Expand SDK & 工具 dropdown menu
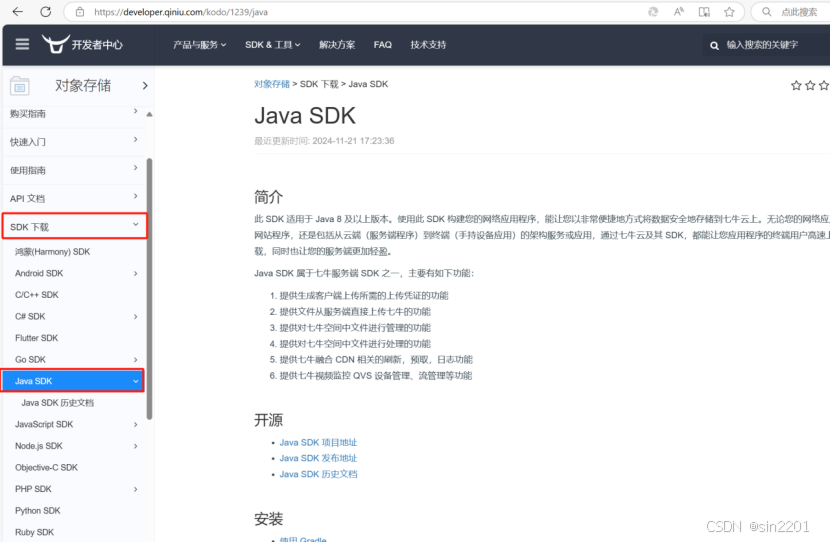This screenshot has width=831, height=542. click(x=272, y=45)
